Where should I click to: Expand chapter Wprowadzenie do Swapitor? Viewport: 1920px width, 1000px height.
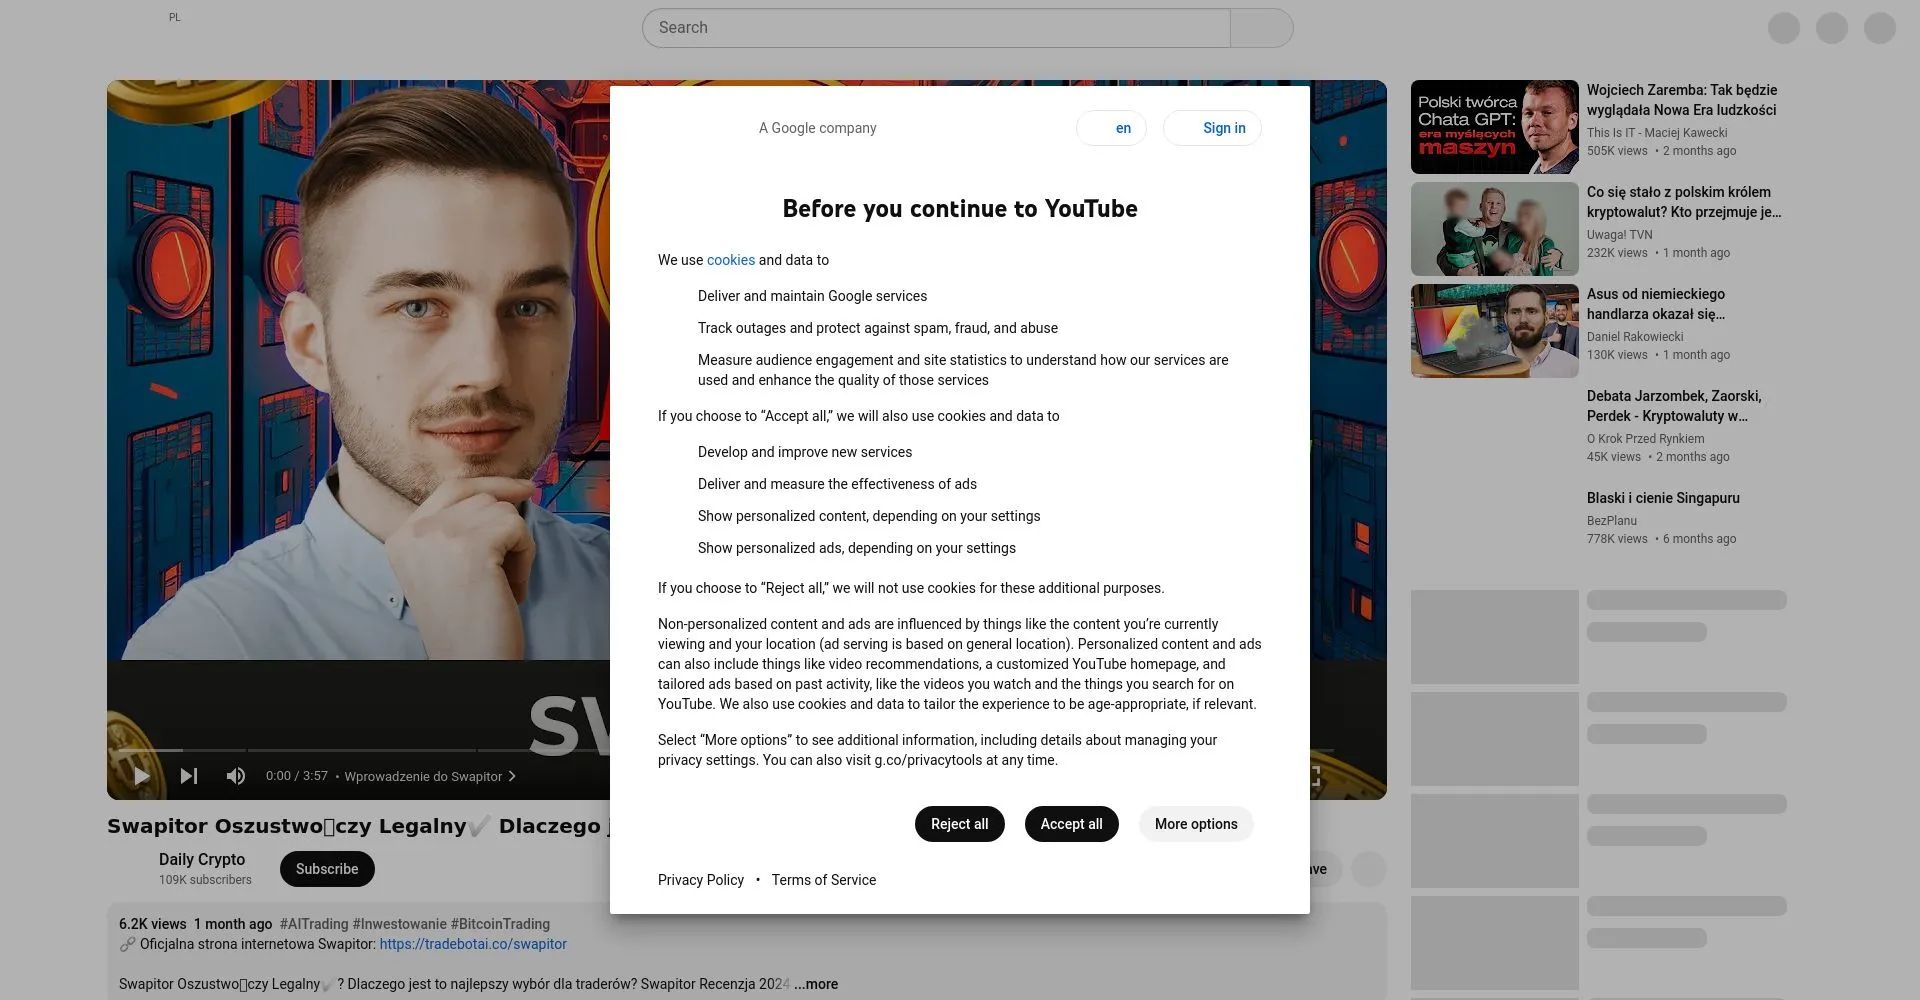[x=430, y=776]
